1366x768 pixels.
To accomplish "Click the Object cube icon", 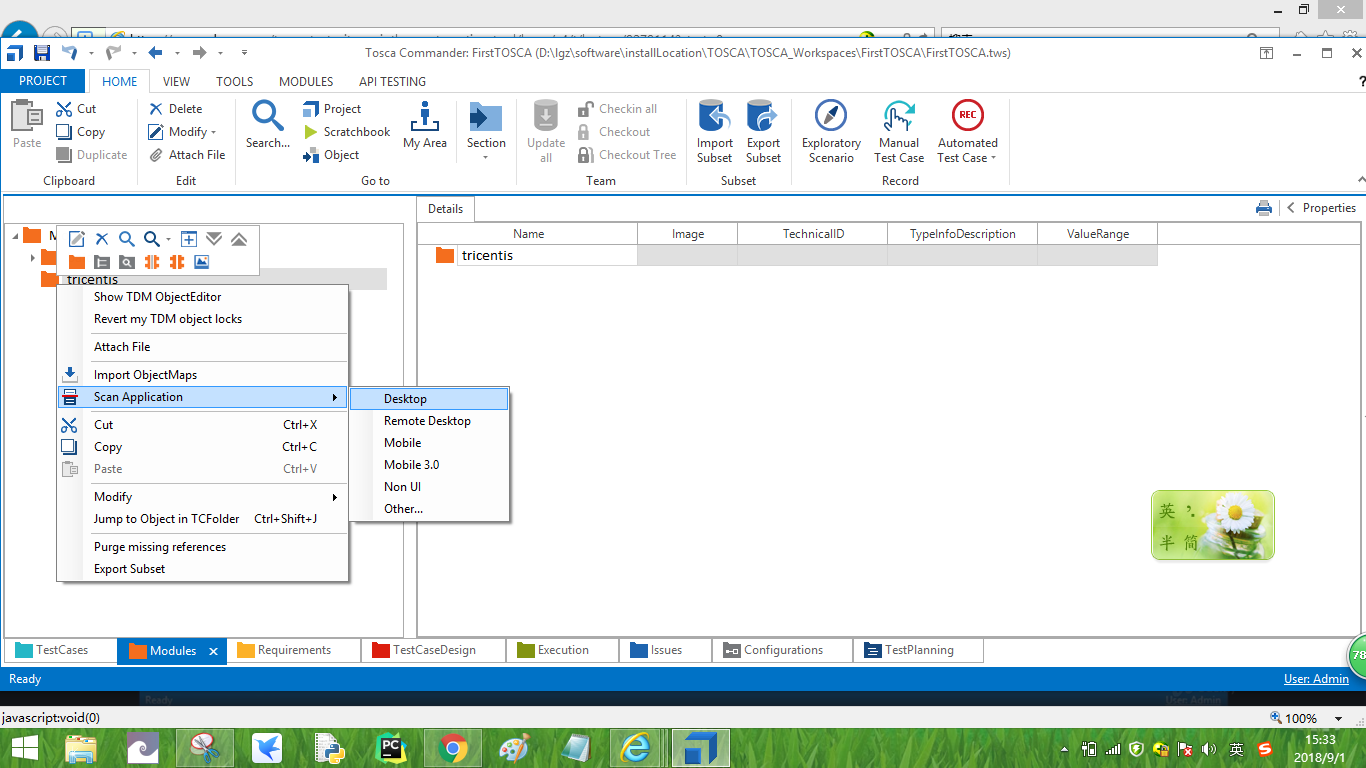I will (310, 155).
